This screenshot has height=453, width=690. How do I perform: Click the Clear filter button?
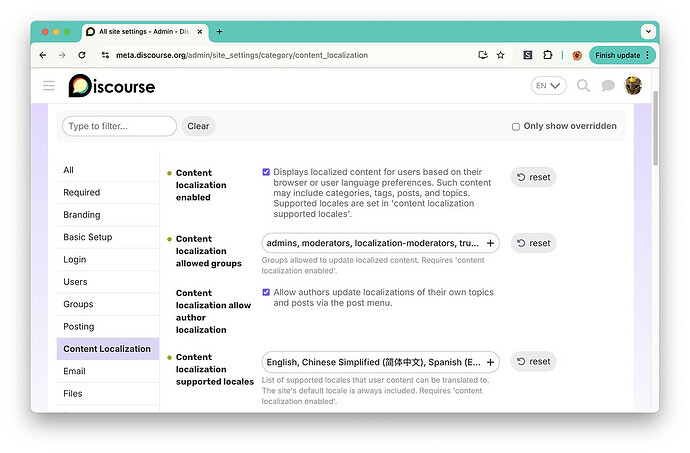coord(198,126)
